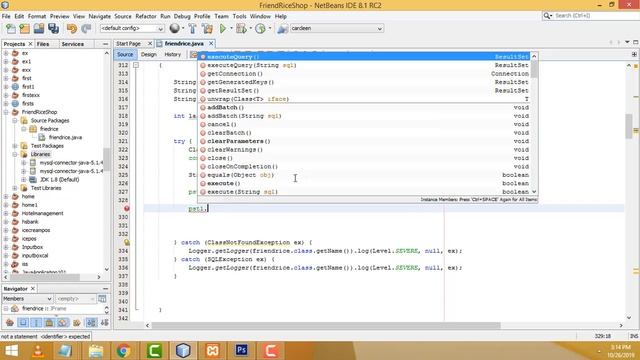
Task: Select getConnection() completion item
Action: point(364,74)
